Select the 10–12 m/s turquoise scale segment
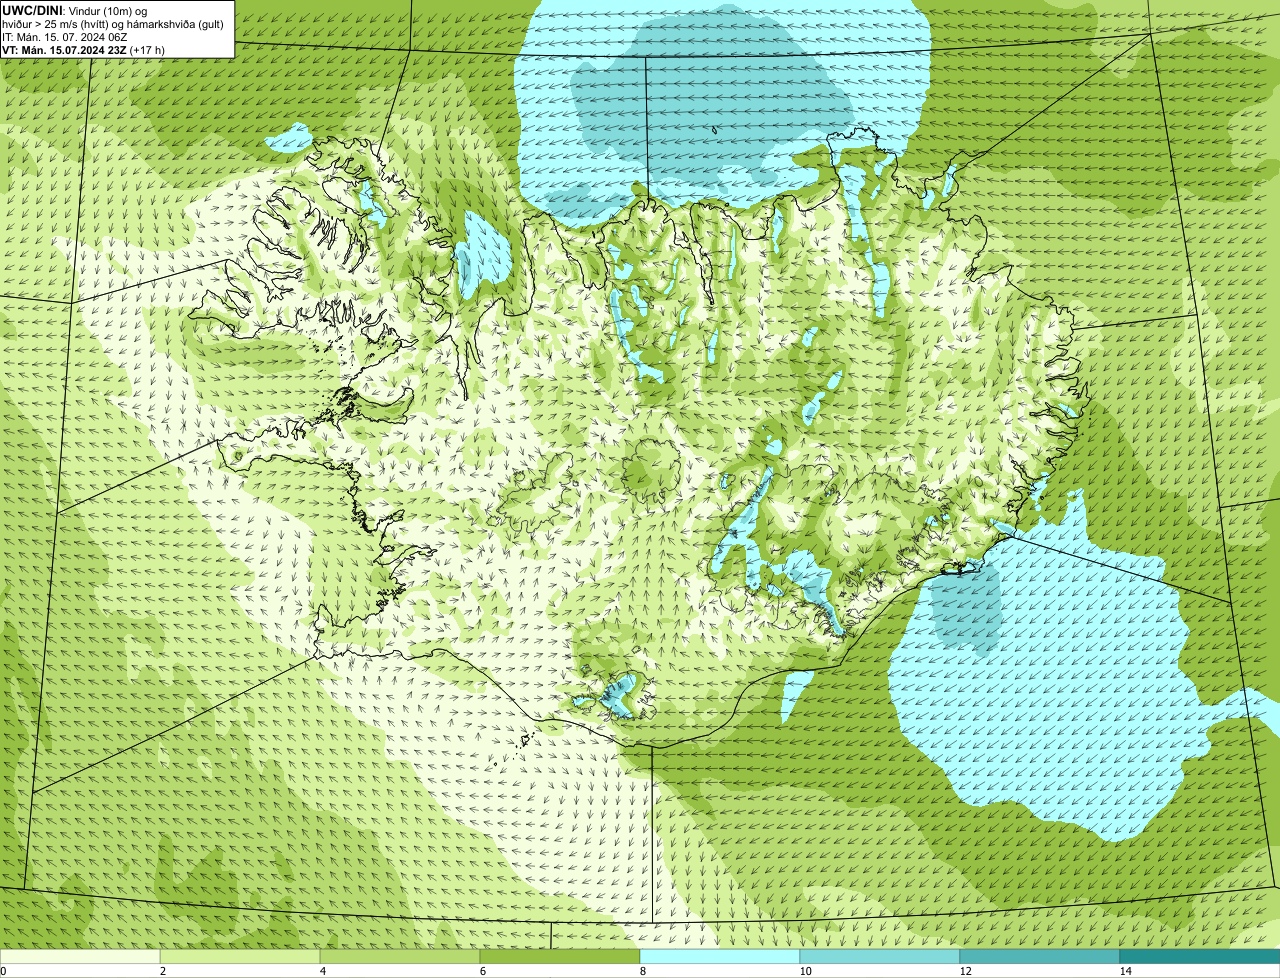 (880, 956)
